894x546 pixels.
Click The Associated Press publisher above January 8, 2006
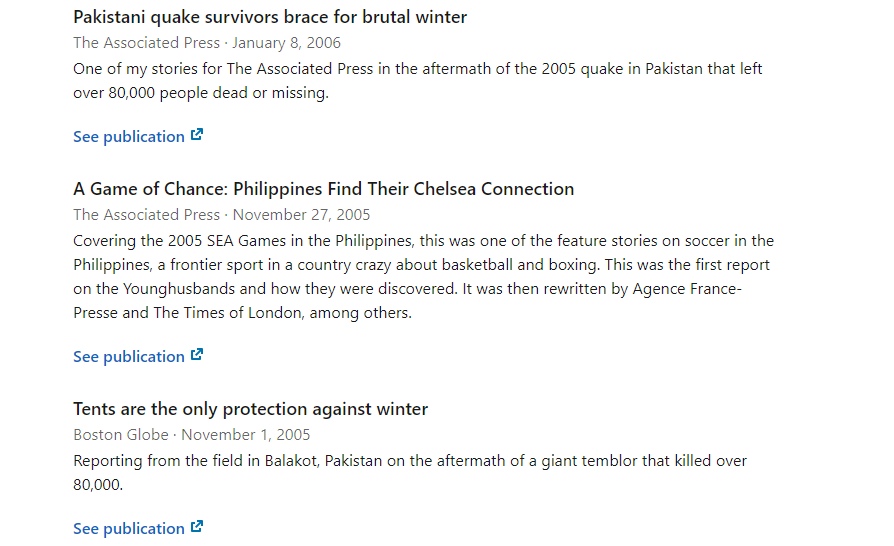146,43
